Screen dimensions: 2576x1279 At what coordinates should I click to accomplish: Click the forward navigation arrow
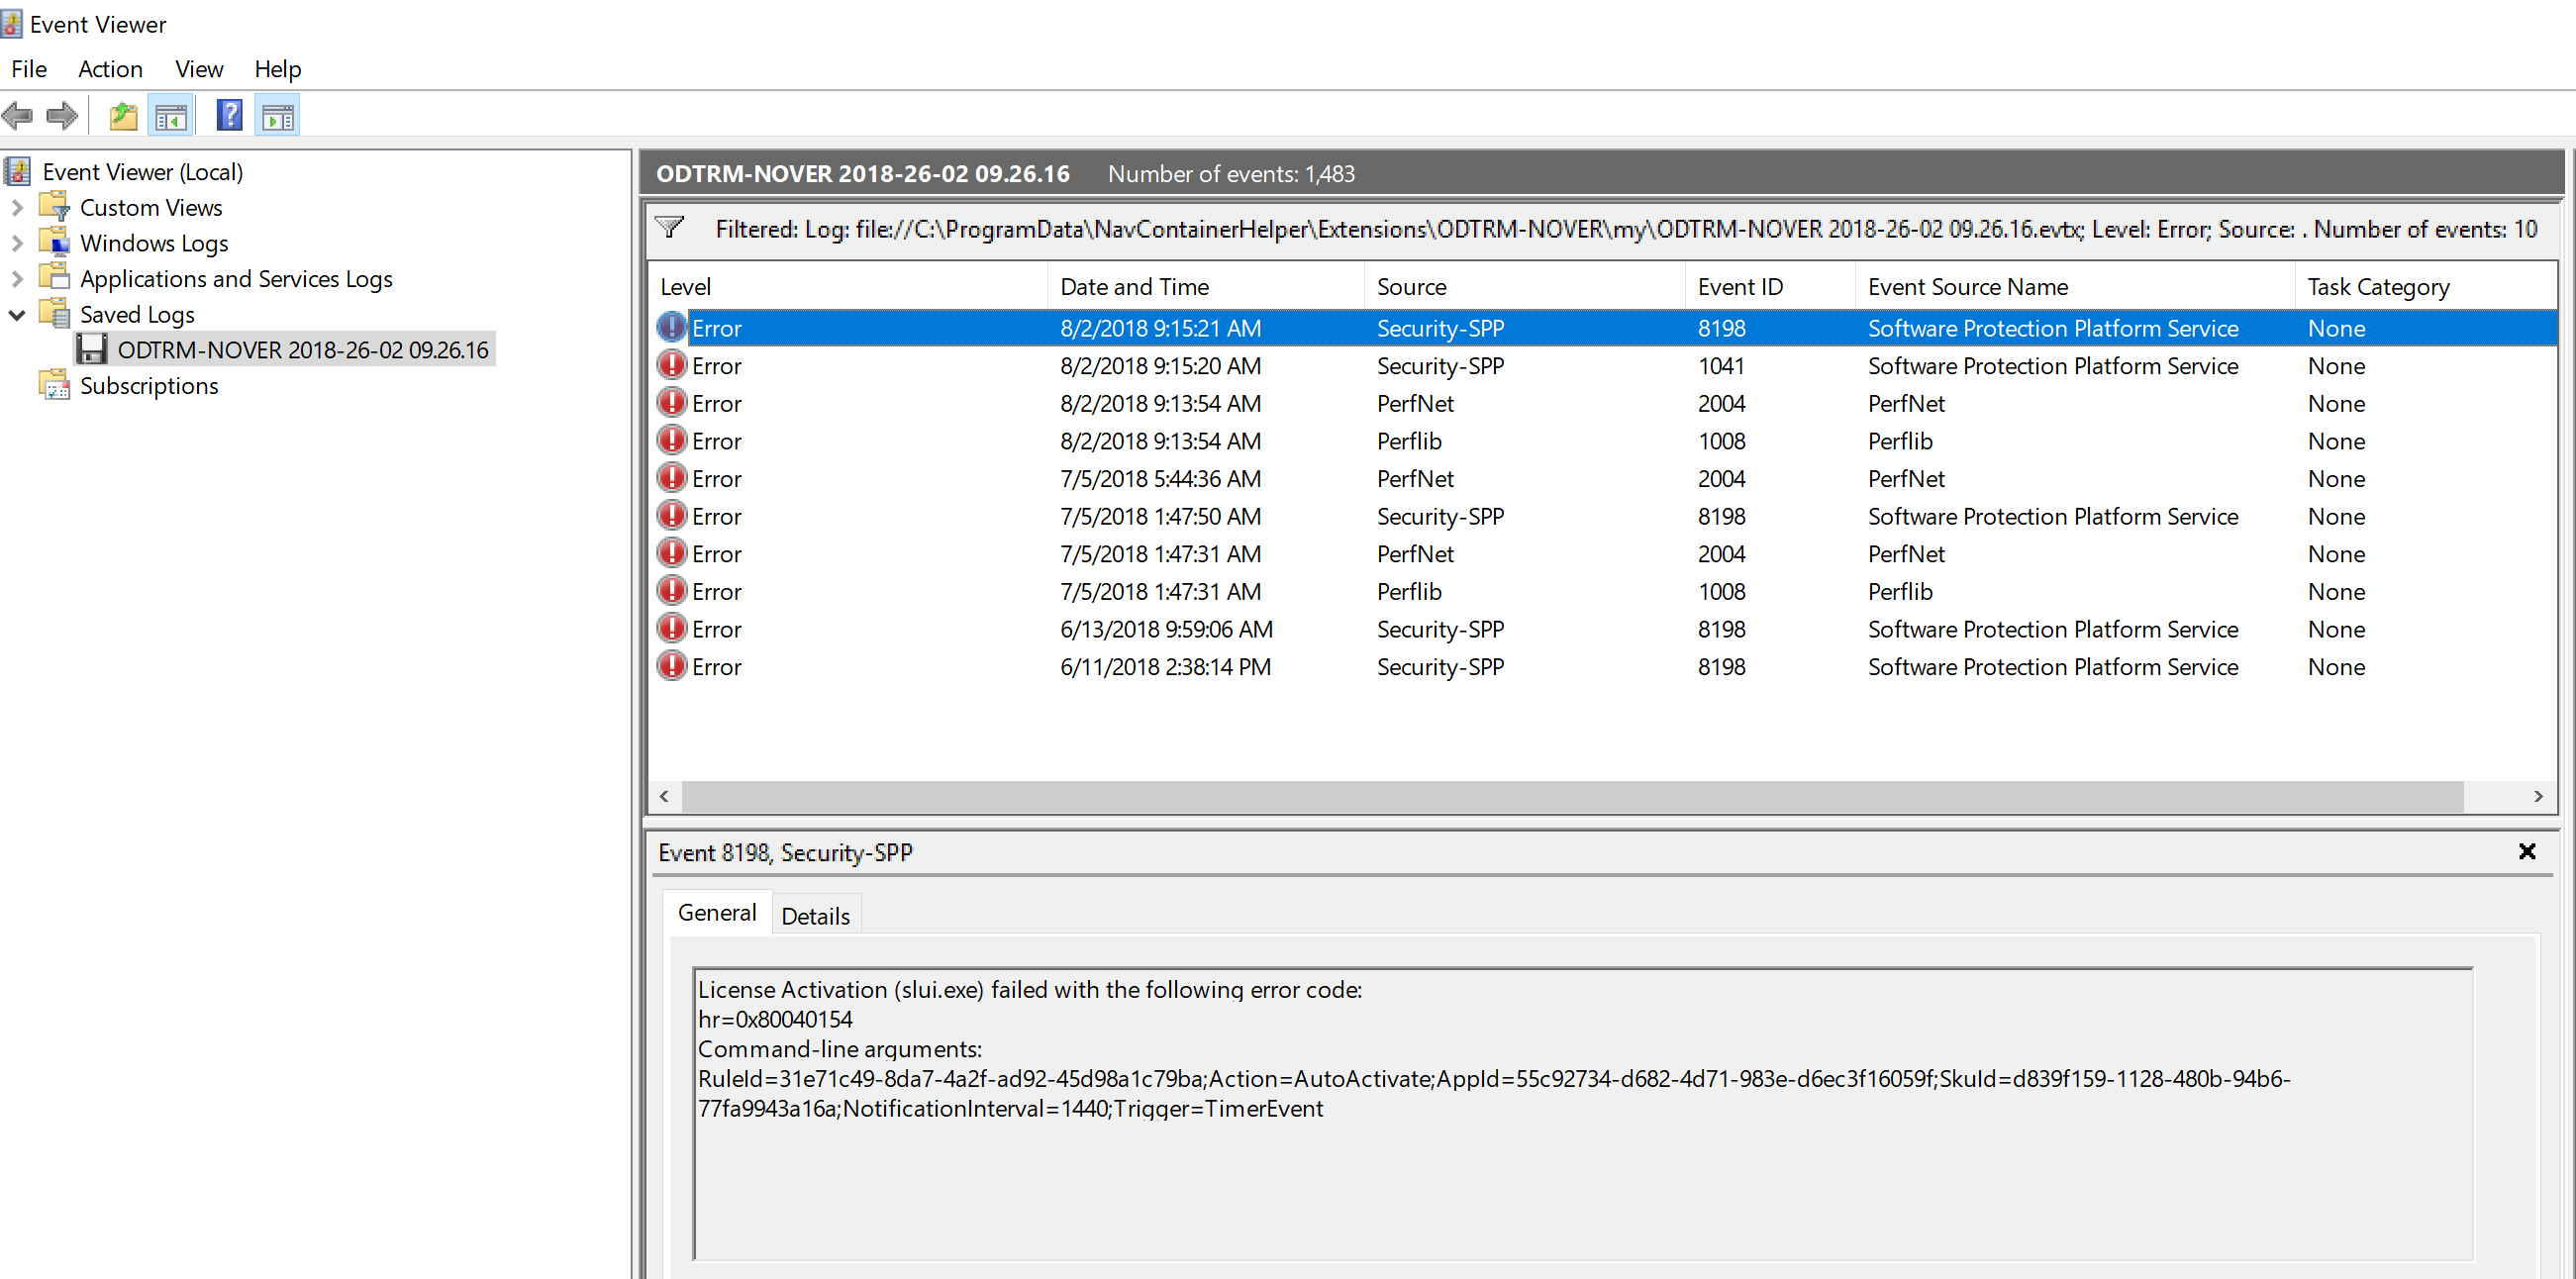(61, 116)
